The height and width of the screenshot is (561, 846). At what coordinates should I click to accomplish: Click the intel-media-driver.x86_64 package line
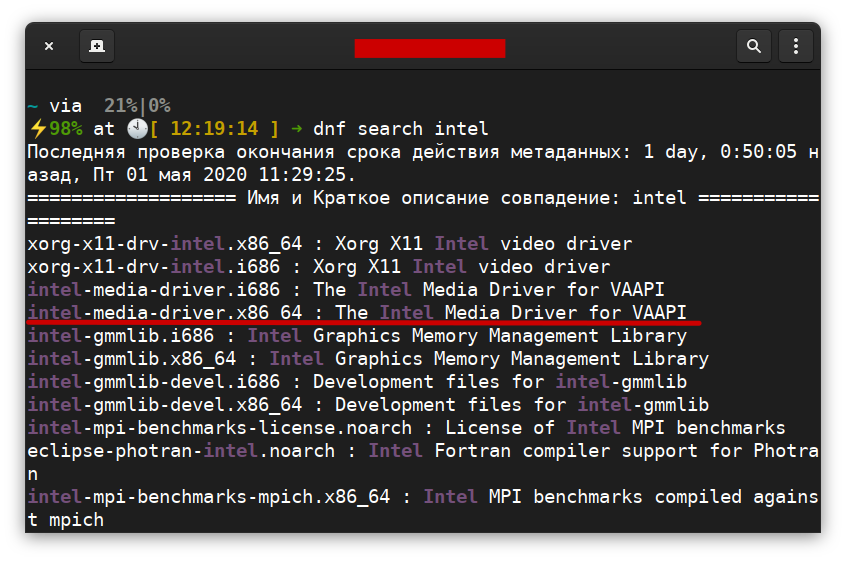pyautogui.click(x=357, y=313)
